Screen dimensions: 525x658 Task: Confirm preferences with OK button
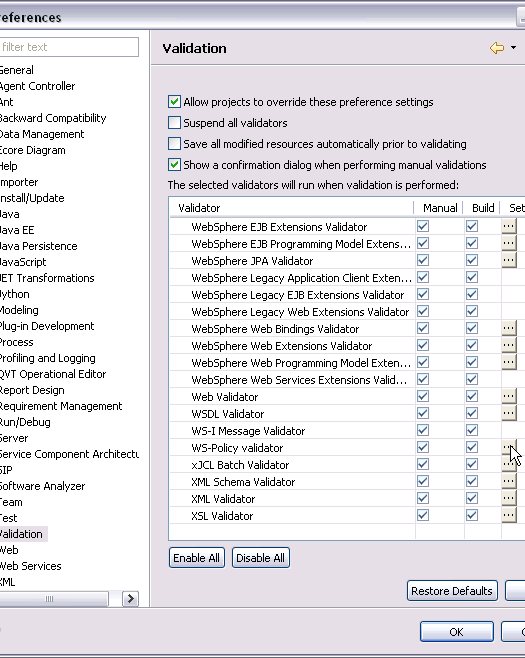pyautogui.click(x=457, y=632)
